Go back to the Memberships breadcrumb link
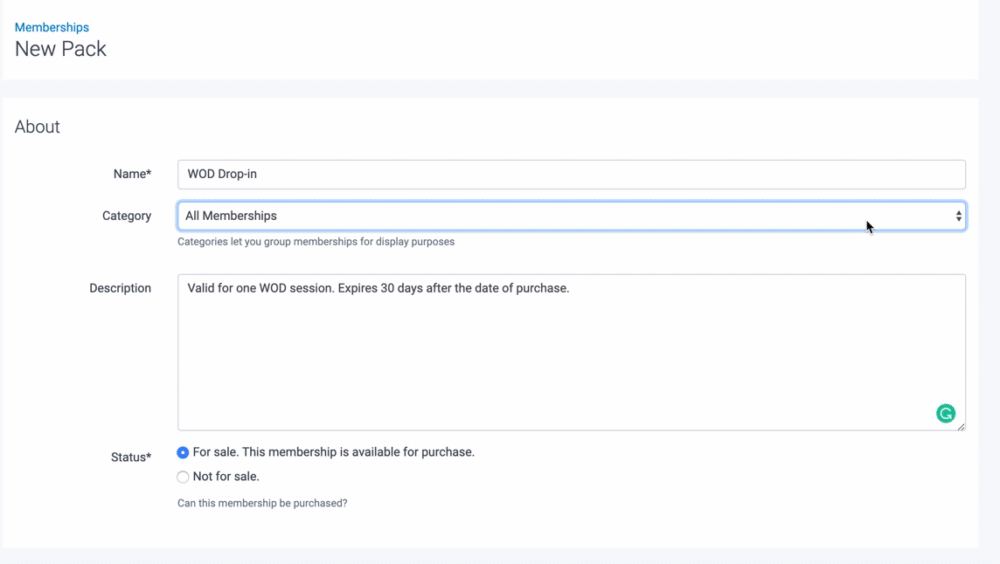Screen dimensions: 1000x564 click(x=51, y=27)
